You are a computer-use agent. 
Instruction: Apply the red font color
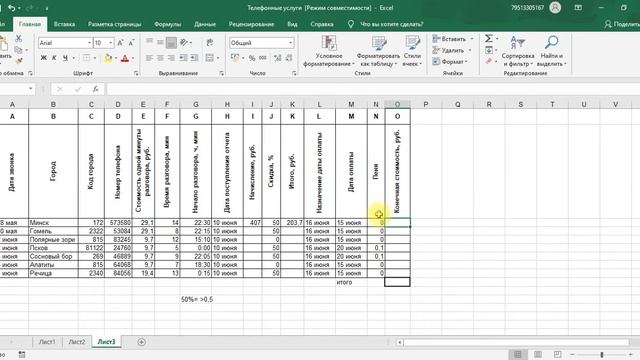pos(125,58)
